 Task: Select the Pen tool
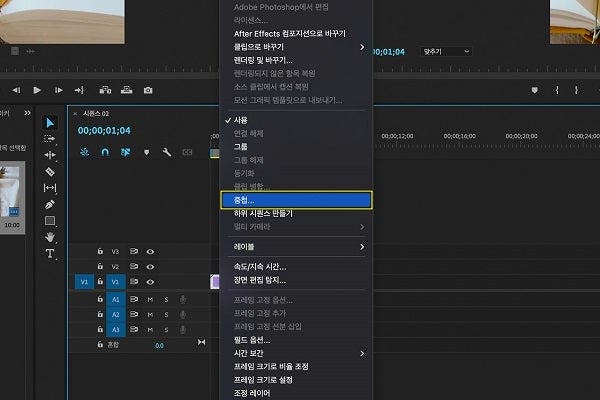(x=50, y=204)
